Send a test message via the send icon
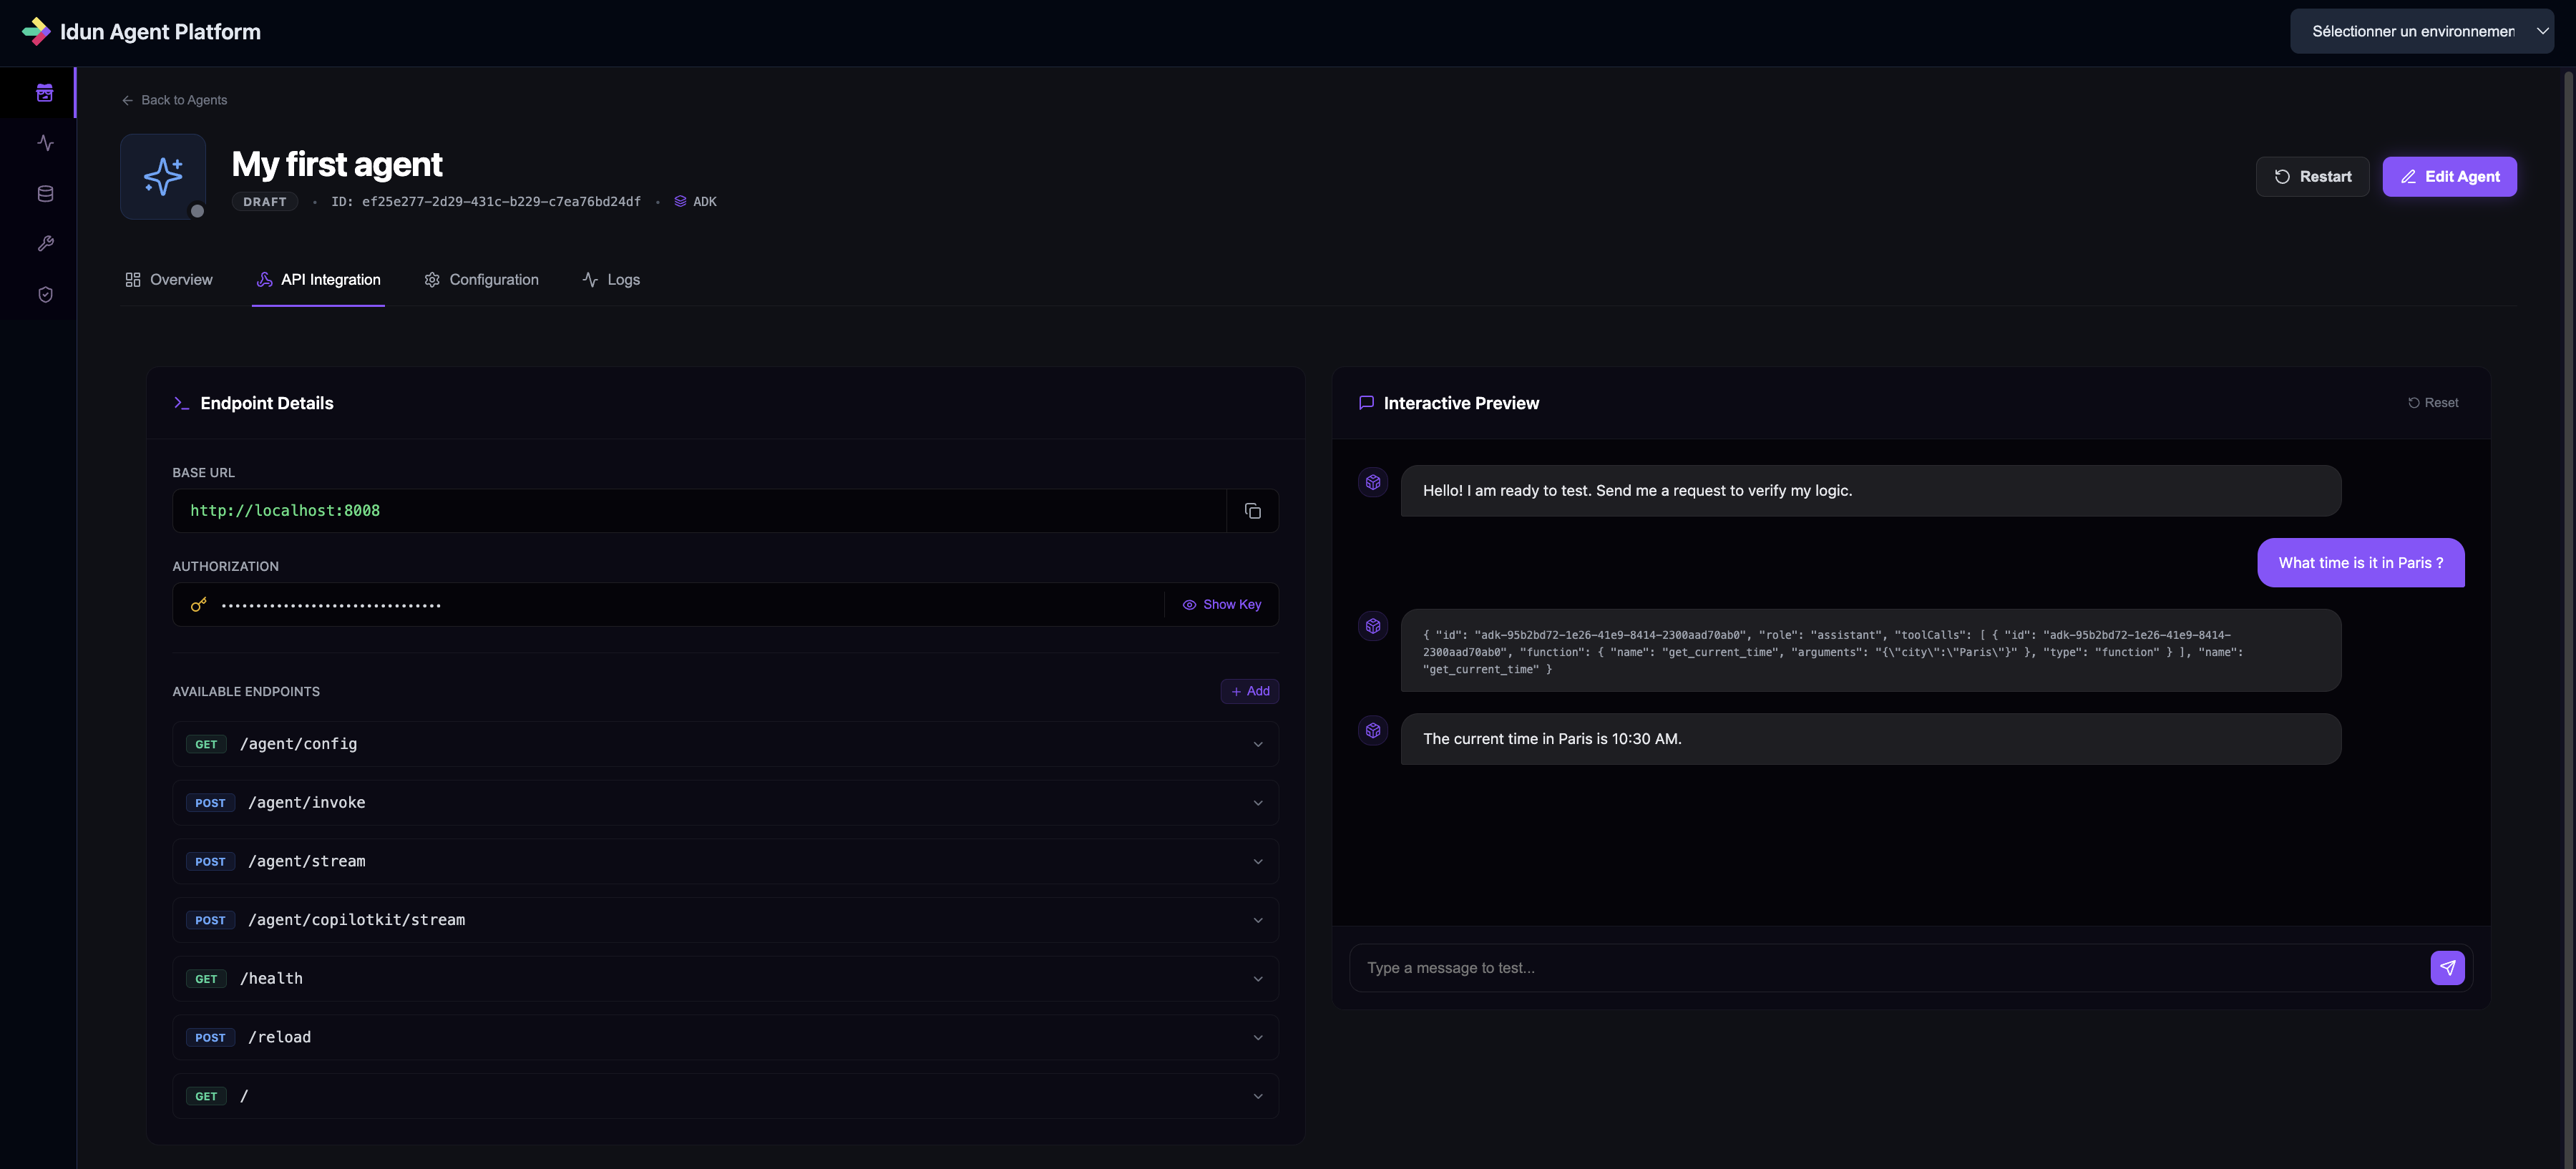The width and height of the screenshot is (2576, 1169). [2447, 967]
